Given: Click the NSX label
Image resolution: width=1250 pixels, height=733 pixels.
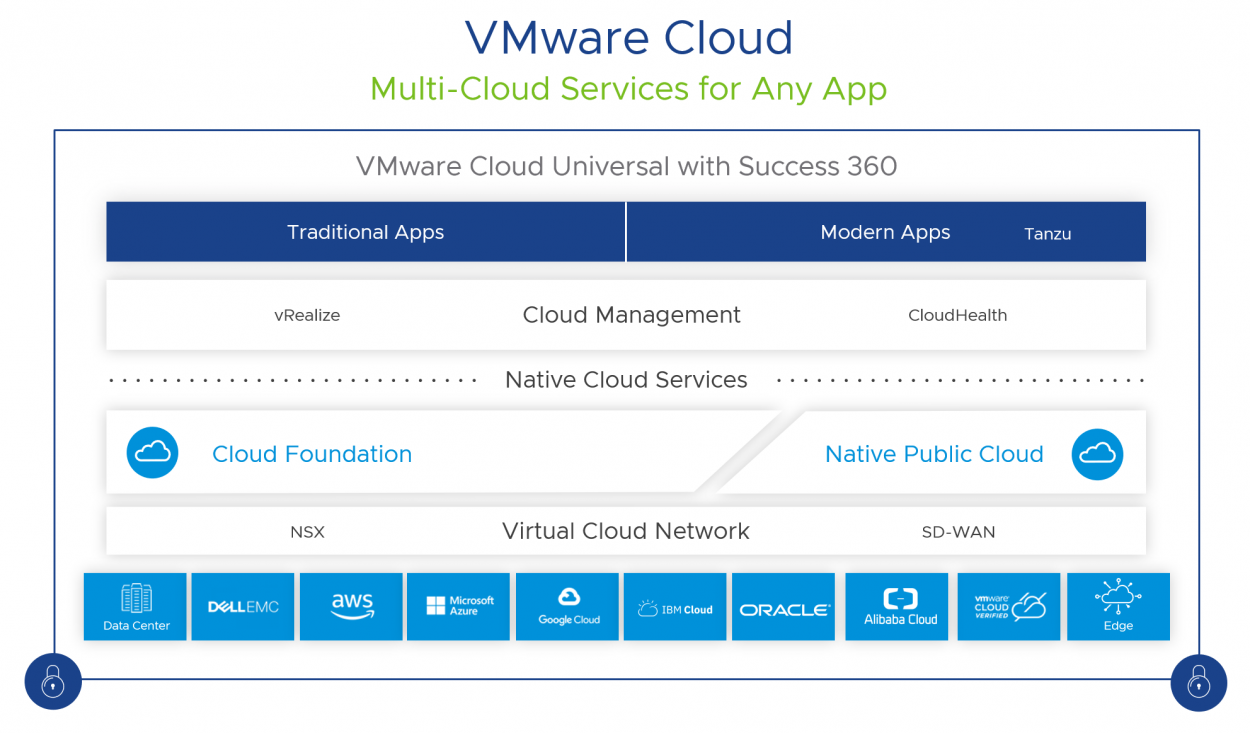Looking at the screenshot, I should [x=307, y=532].
